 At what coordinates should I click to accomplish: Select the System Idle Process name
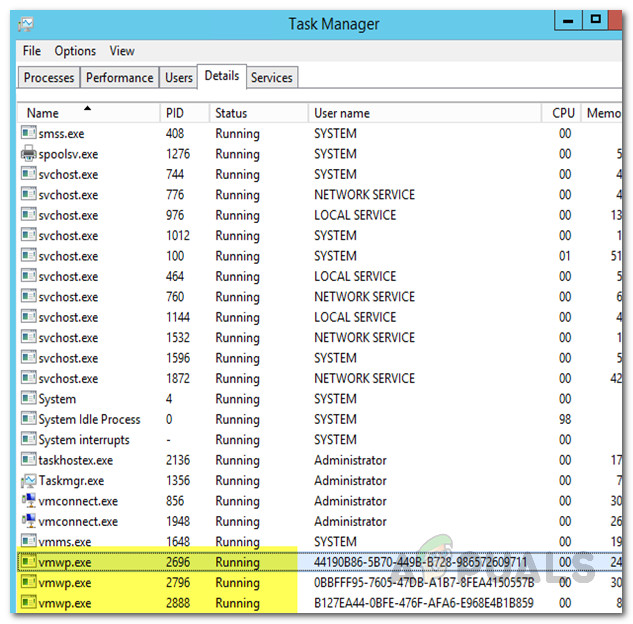tap(89, 419)
